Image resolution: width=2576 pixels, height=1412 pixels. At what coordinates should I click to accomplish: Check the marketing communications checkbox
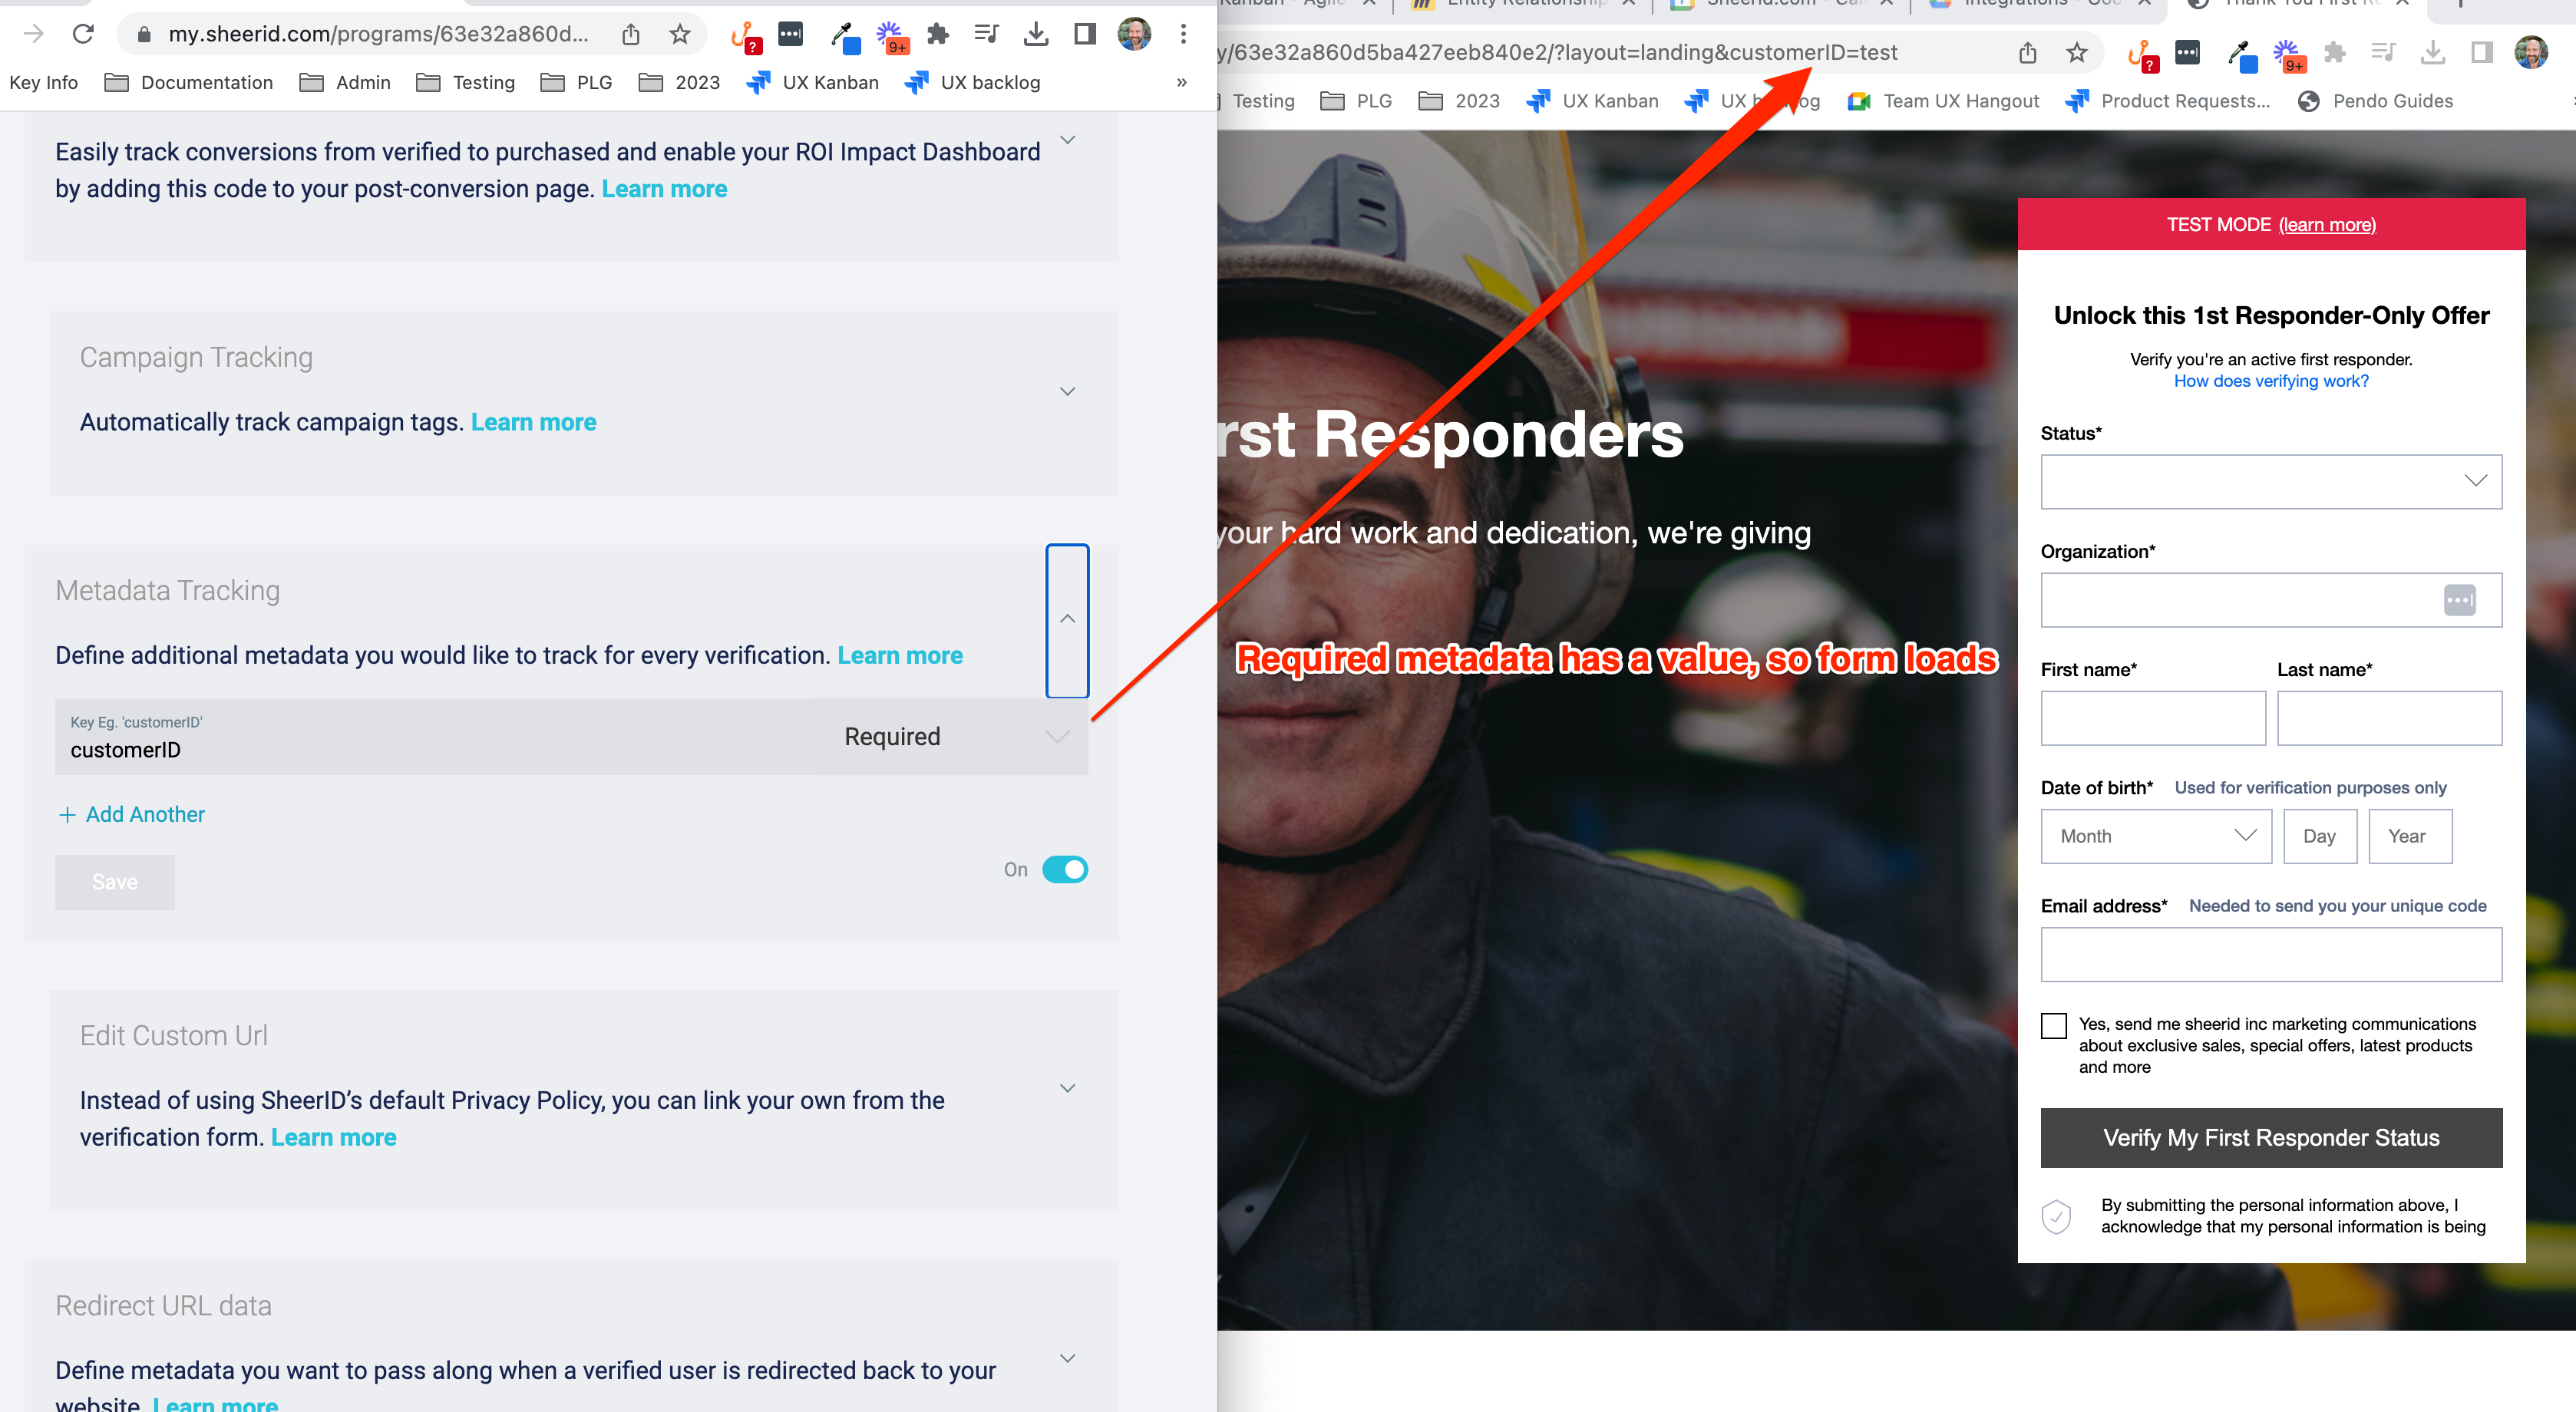pyautogui.click(x=2054, y=1025)
